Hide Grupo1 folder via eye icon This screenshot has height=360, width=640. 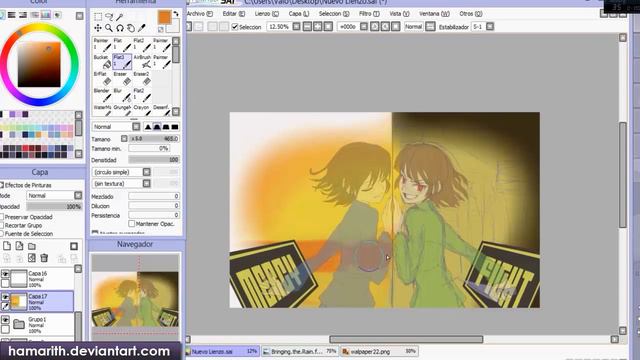tap(5, 320)
